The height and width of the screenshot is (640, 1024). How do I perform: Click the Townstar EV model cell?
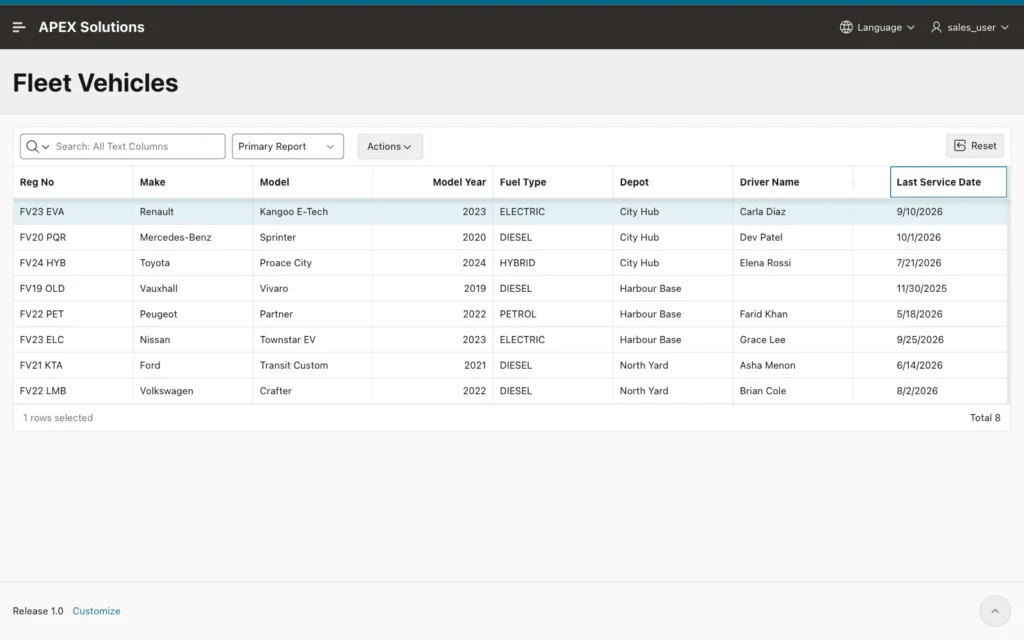click(313, 340)
